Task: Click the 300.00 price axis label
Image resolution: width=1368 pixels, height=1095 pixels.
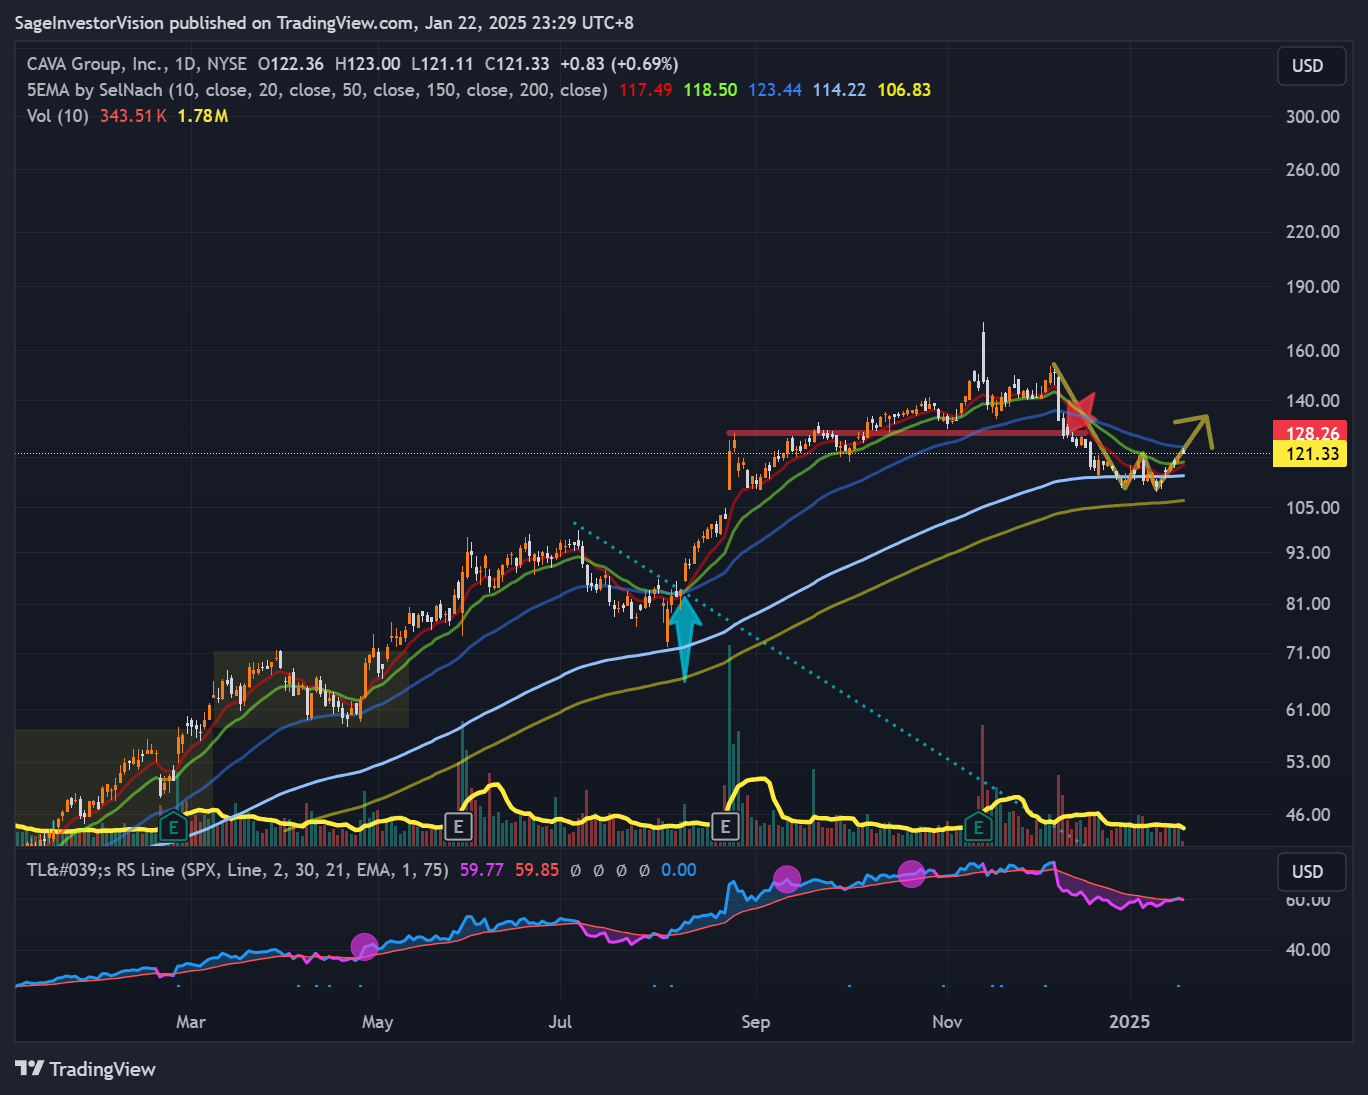Action: 1313,117
